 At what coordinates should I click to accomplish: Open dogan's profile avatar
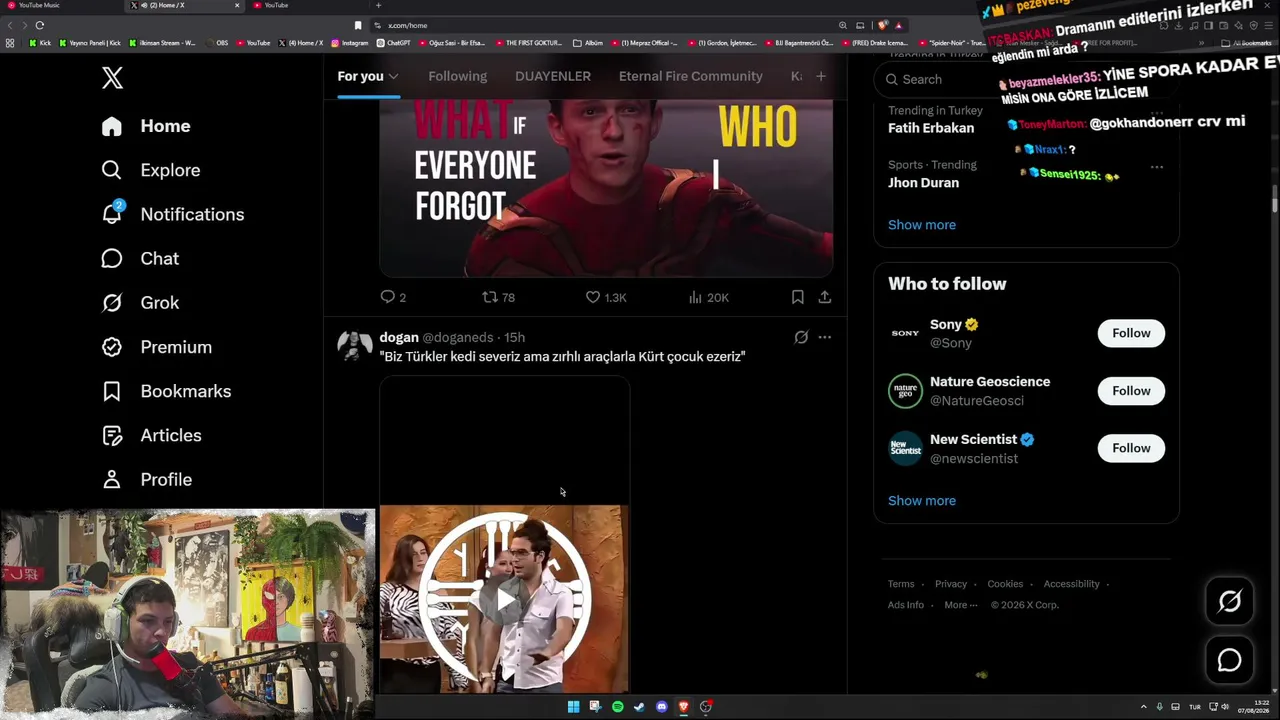(355, 346)
